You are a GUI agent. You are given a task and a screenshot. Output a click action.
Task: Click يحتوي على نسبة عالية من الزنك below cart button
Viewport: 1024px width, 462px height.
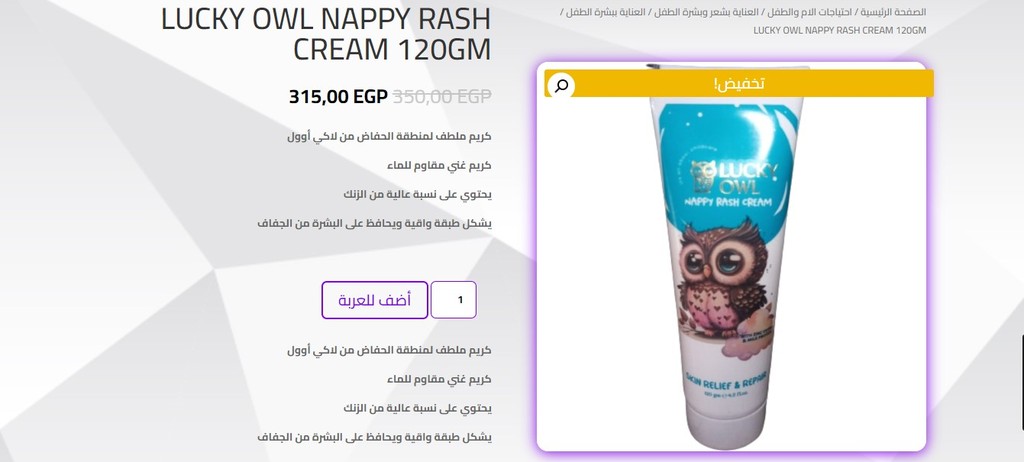[417, 408]
